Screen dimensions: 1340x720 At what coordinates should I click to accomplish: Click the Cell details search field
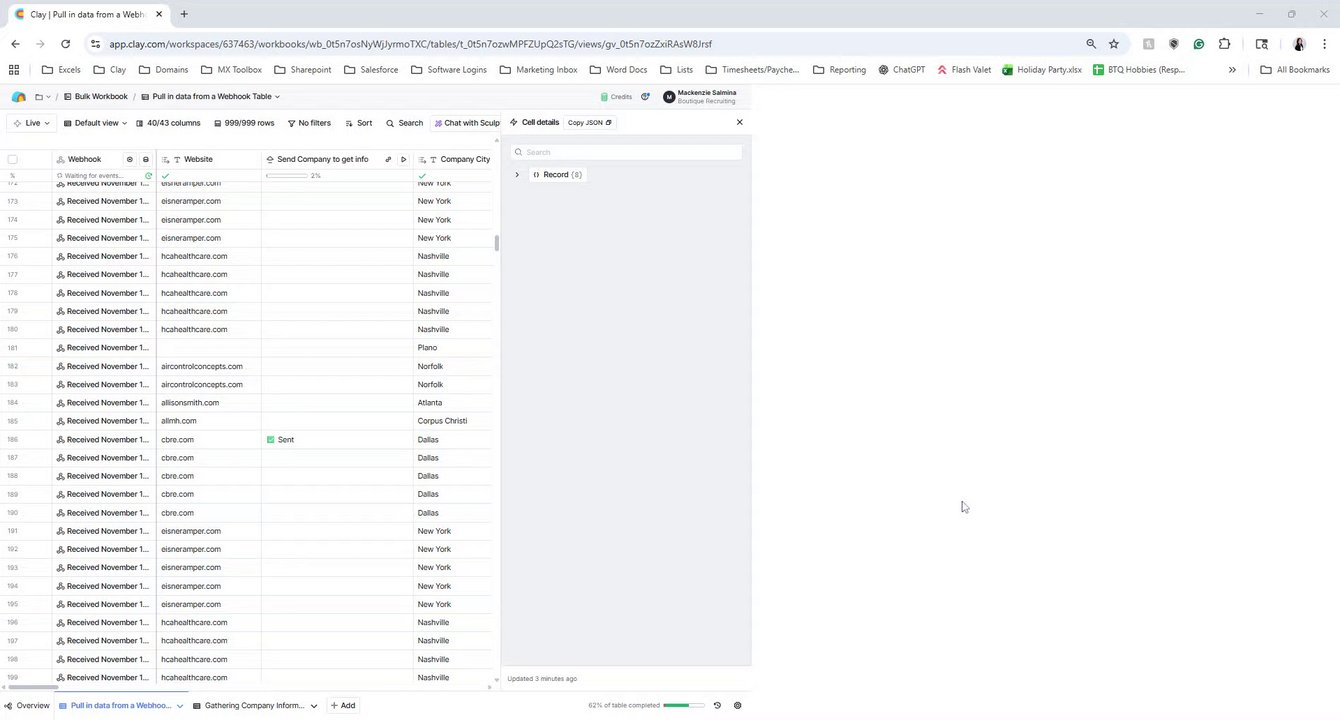click(627, 152)
